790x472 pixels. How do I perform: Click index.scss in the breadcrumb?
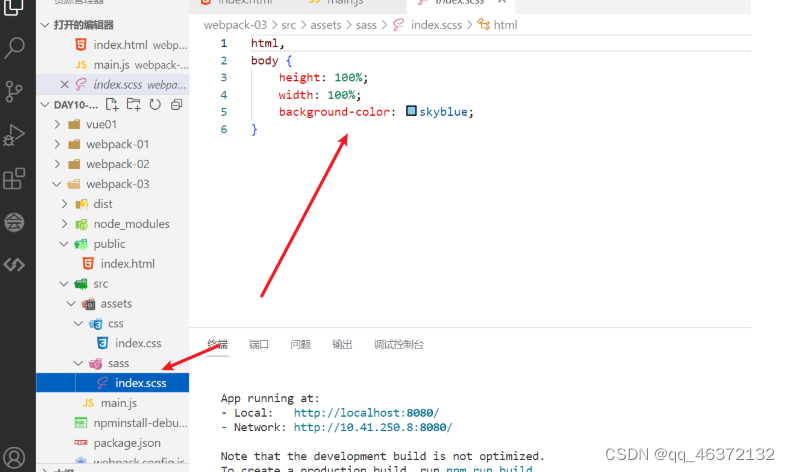click(x=436, y=25)
